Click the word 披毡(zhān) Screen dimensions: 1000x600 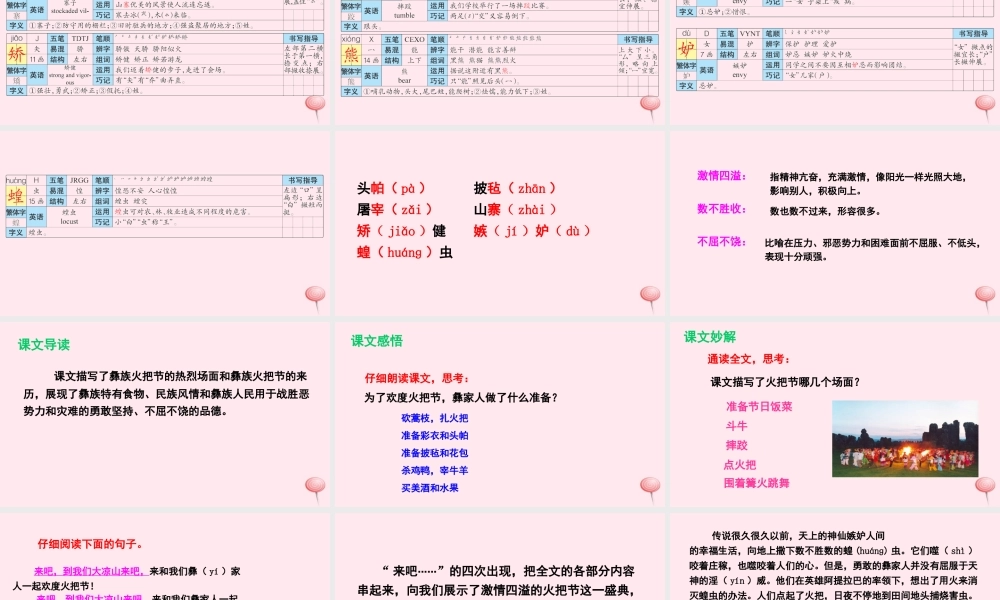click(x=515, y=188)
